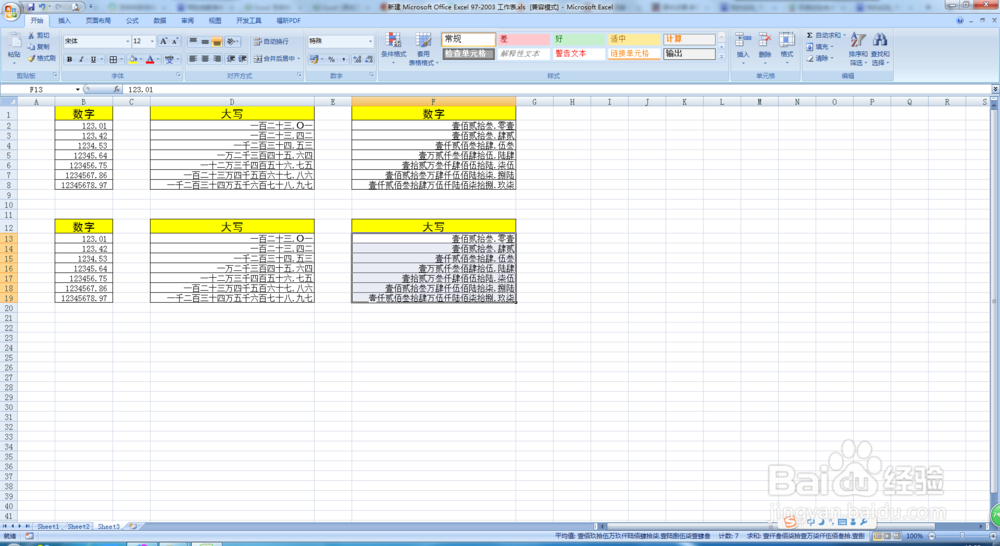Open the Sheet2 worksheet tab
The height and width of the screenshot is (546, 1000).
point(78,526)
